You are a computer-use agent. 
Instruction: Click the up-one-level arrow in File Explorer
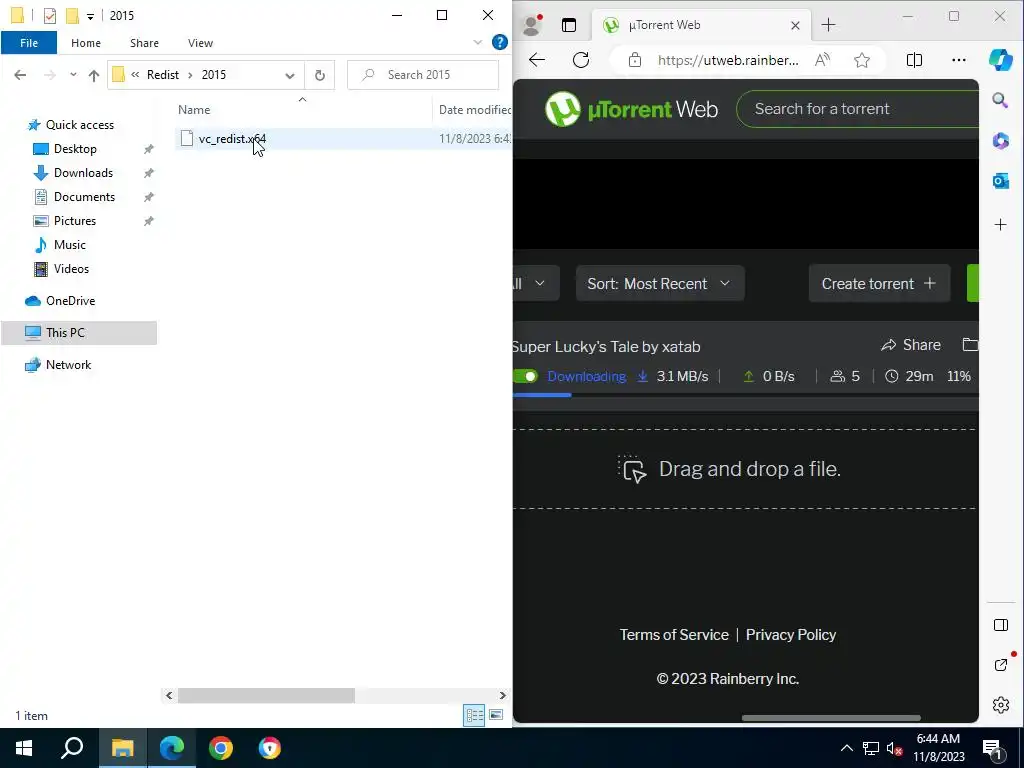[x=93, y=75]
